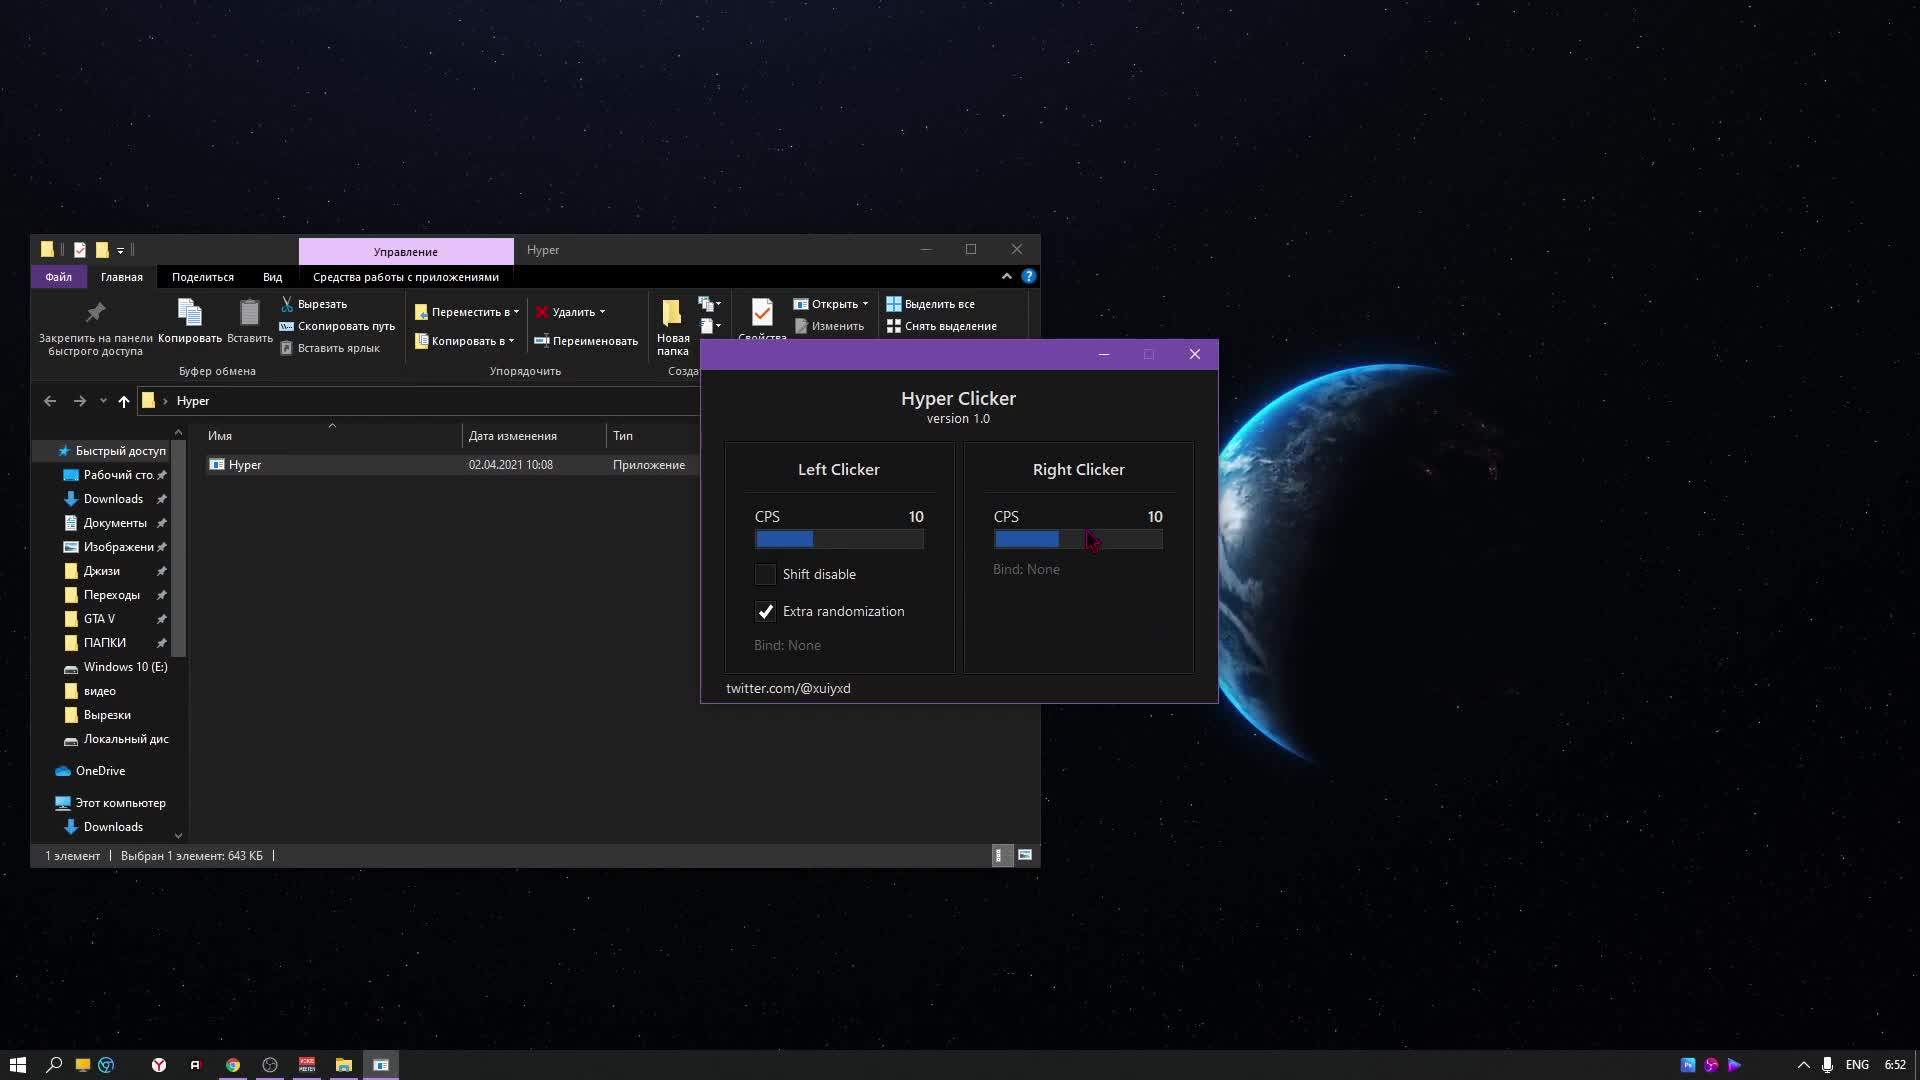
Task: Open the Файл menu in File Explorer
Action: coord(58,276)
